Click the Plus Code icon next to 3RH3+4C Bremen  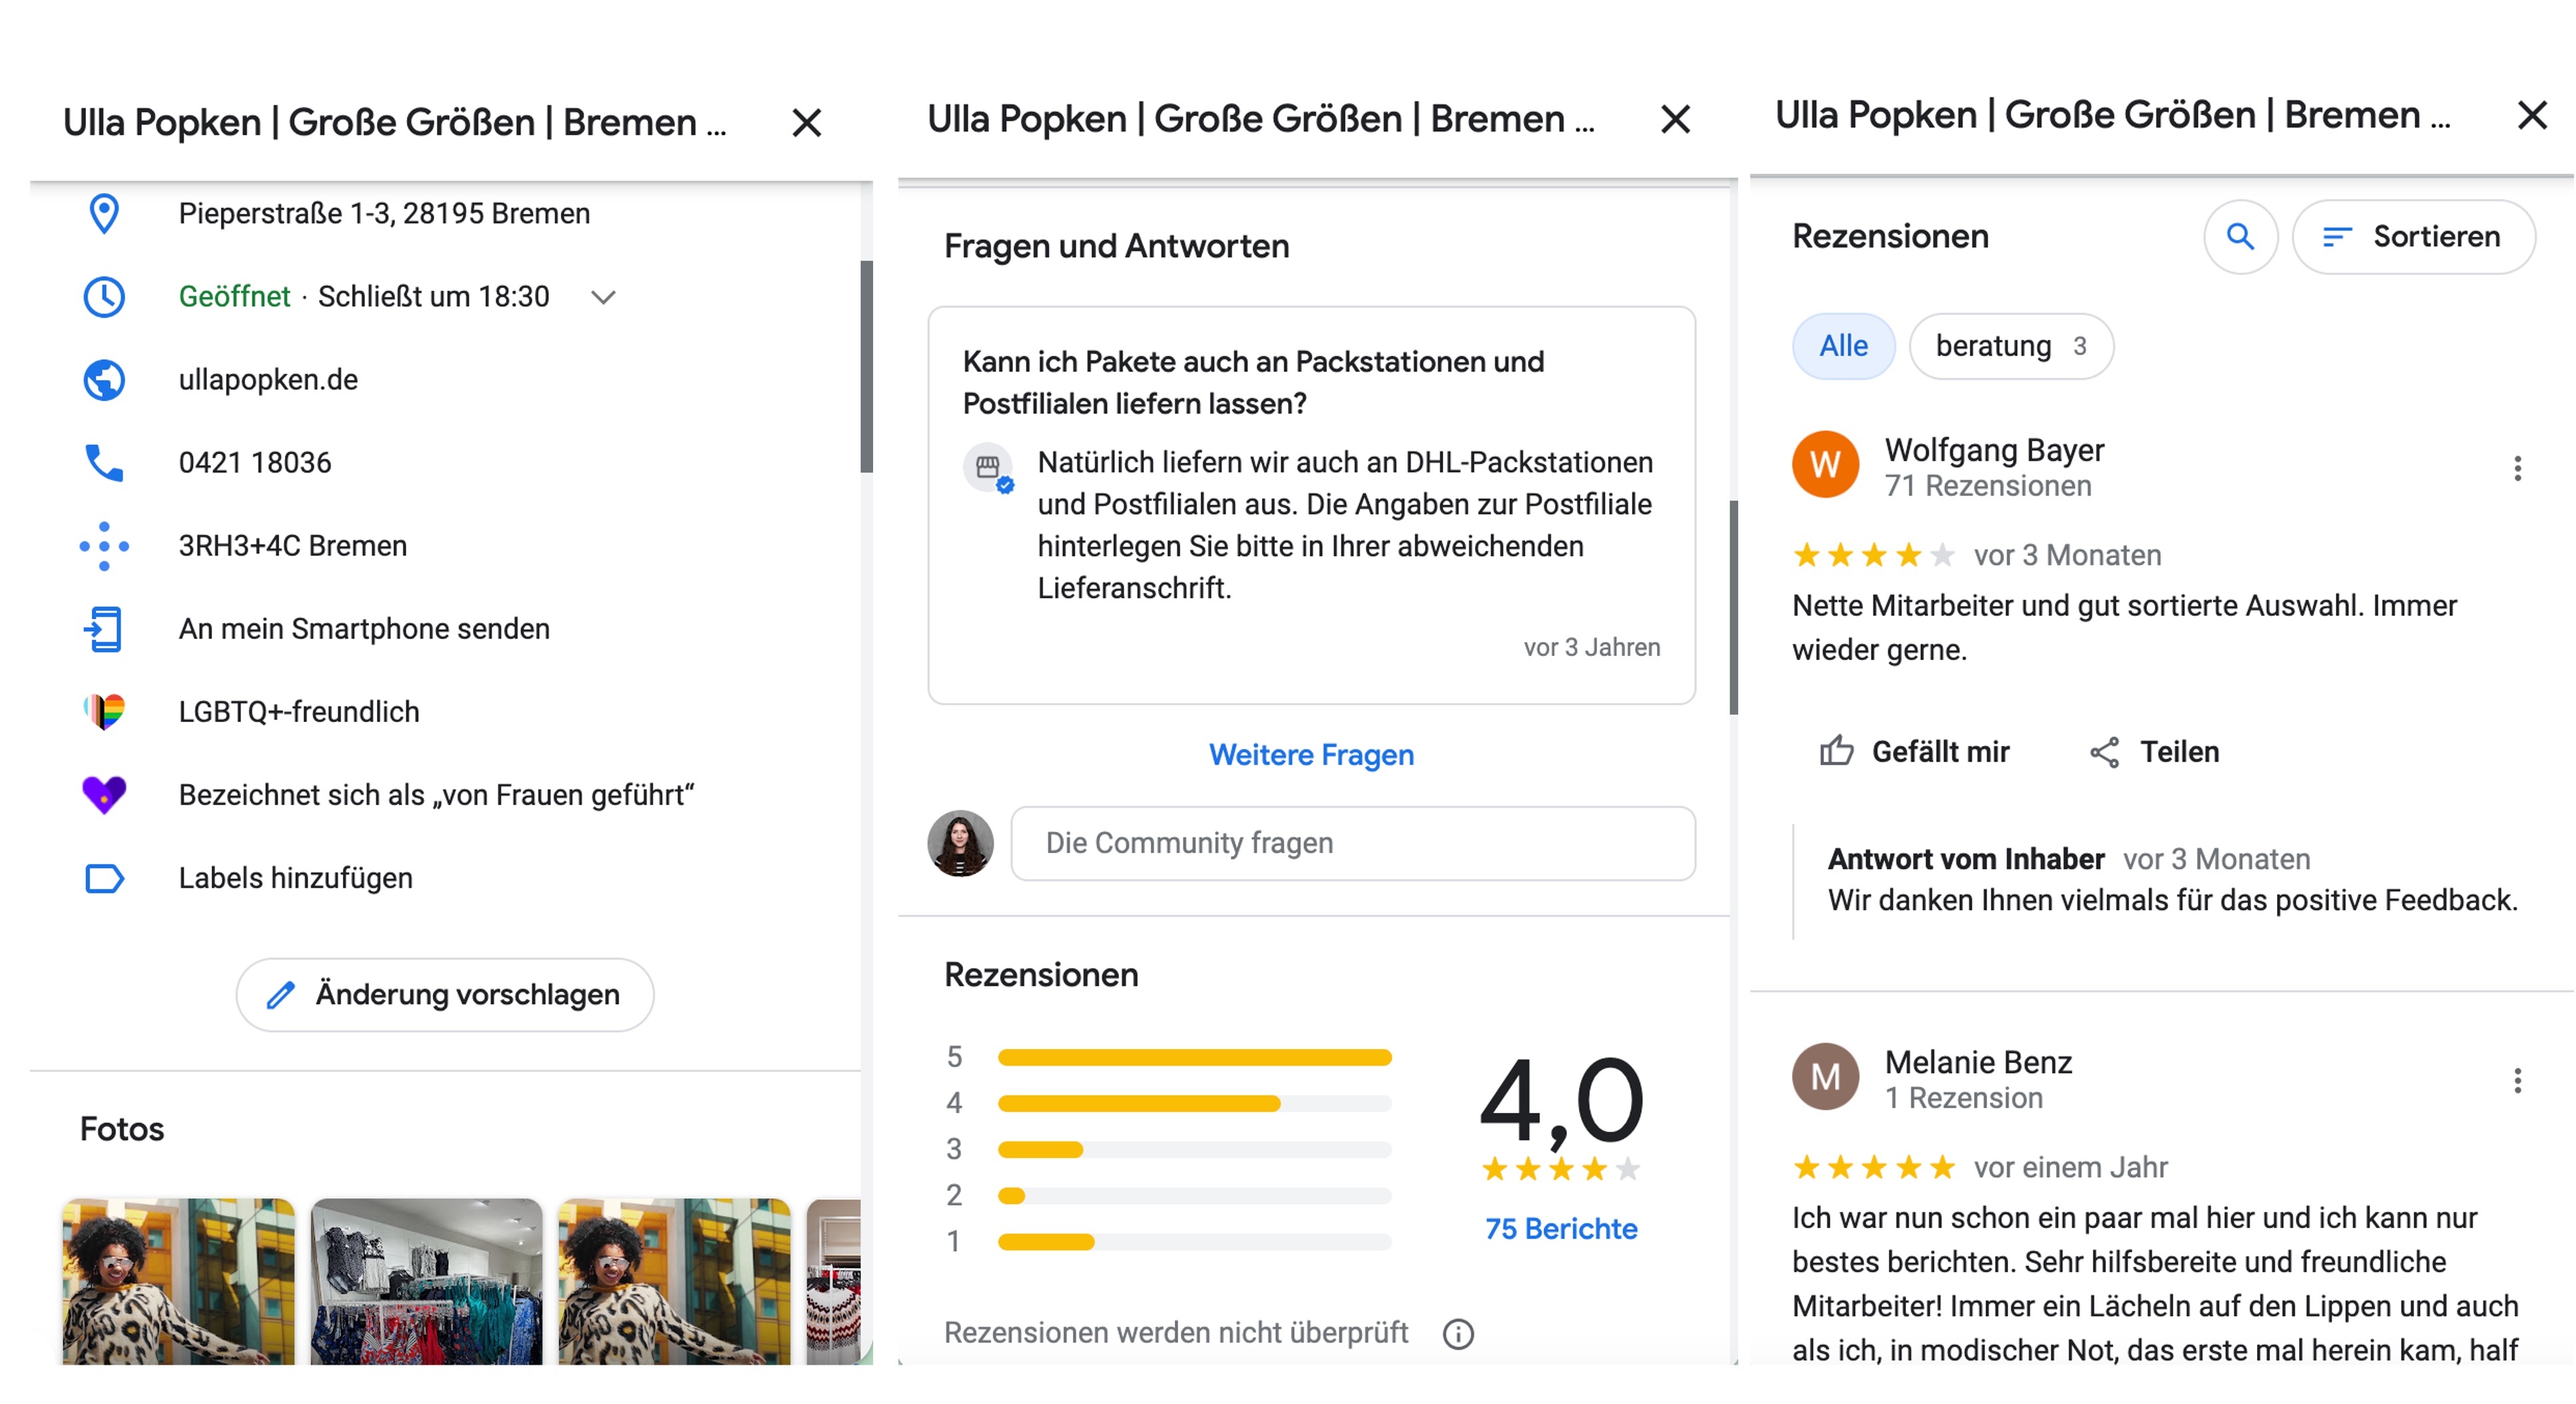tap(104, 545)
